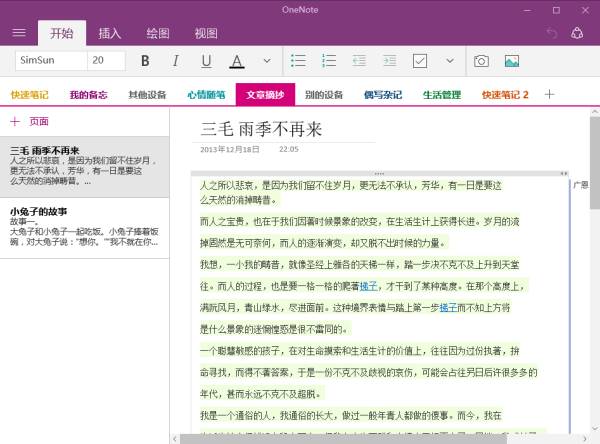The image size is (600, 444).
Task: Switch to the 插入 ribbon tab
Action: tap(109, 33)
